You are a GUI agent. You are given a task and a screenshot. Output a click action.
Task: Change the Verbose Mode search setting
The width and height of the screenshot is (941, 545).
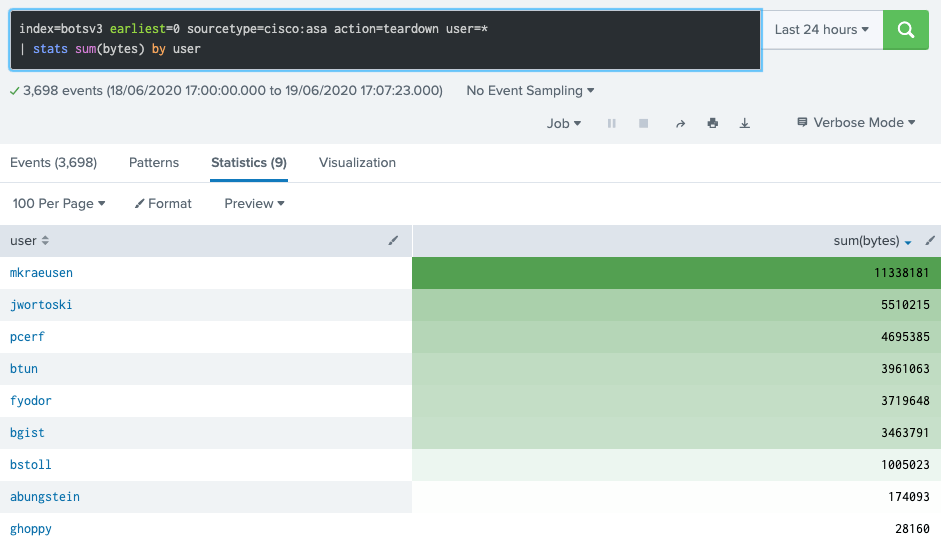[856, 123]
